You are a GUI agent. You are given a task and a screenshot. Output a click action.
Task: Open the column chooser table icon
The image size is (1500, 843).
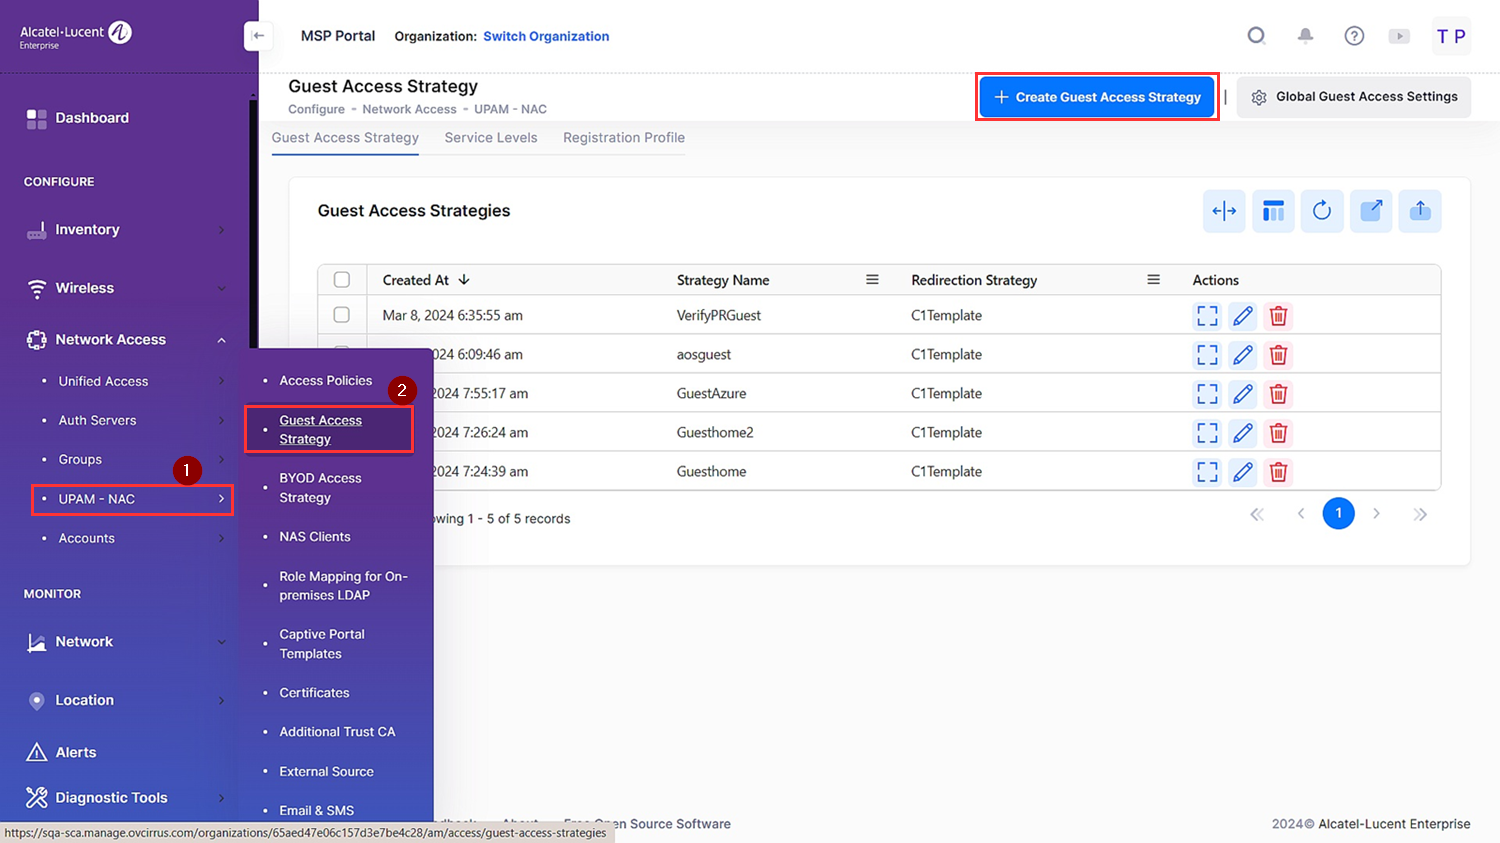(x=1273, y=211)
